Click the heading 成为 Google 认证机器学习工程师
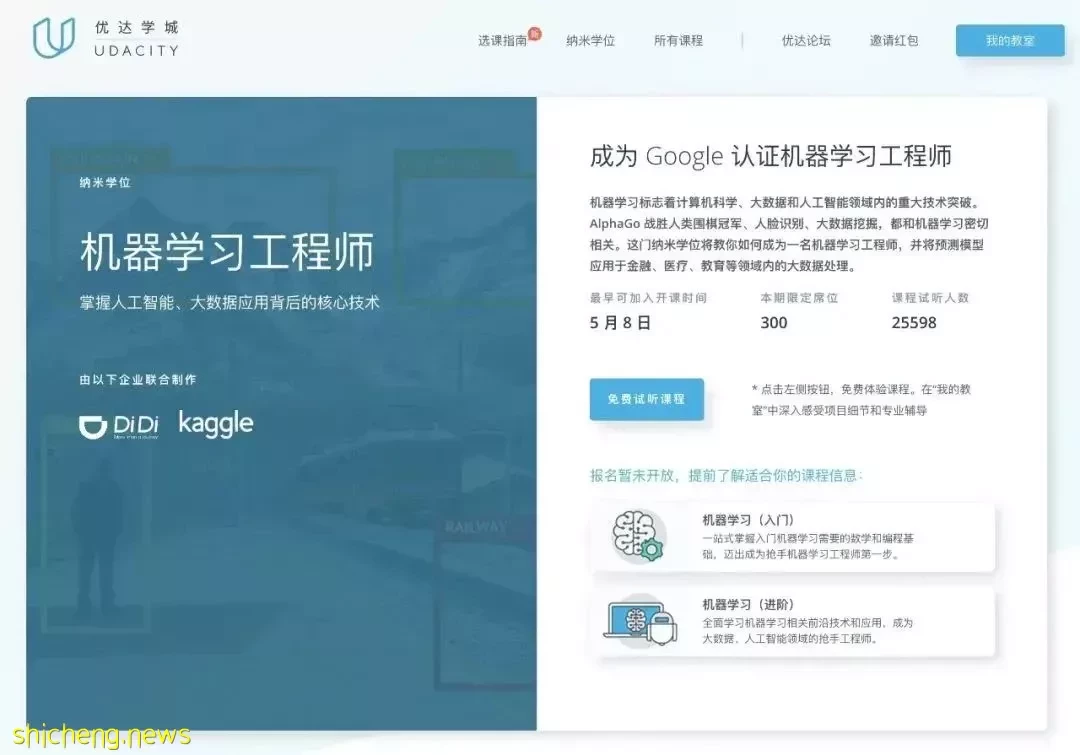This screenshot has width=1080, height=755. [771, 156]
